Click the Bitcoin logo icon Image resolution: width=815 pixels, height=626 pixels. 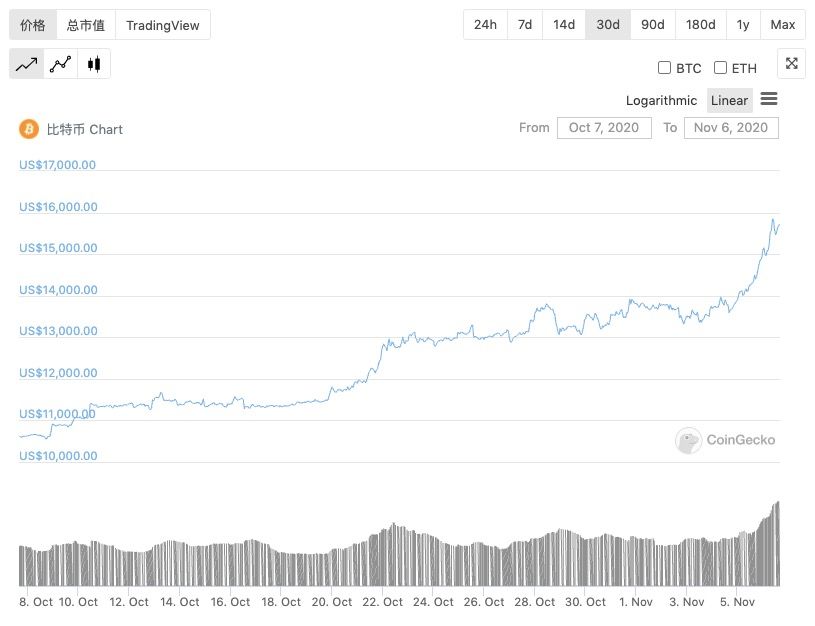click(28, 129)
